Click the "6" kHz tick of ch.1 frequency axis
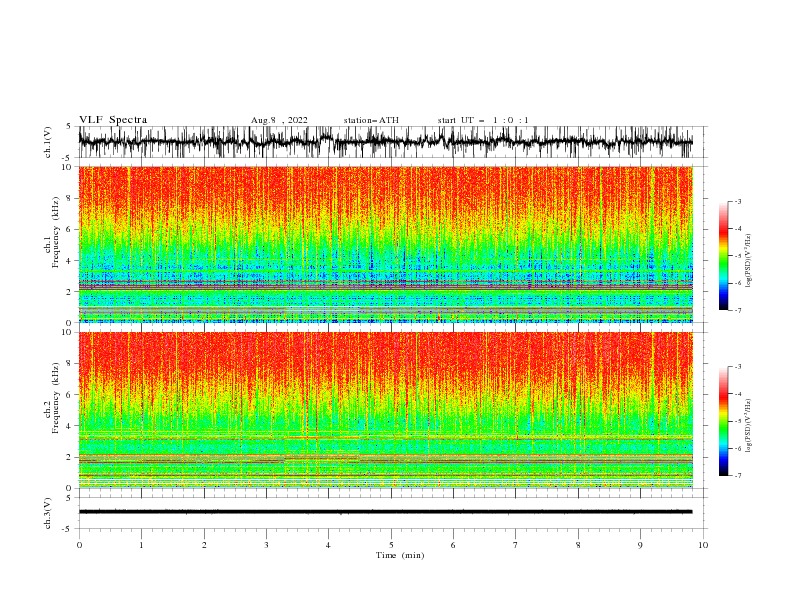This screenshot has height=612, width=792. pos(69,229)
